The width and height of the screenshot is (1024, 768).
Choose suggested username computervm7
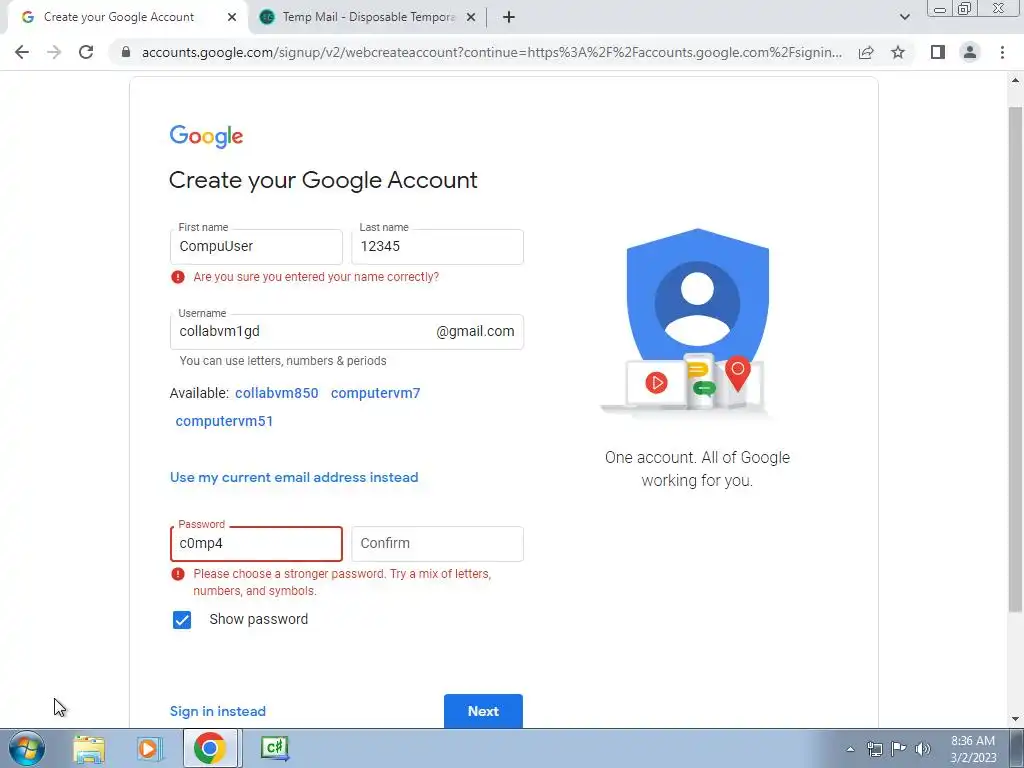376,393
